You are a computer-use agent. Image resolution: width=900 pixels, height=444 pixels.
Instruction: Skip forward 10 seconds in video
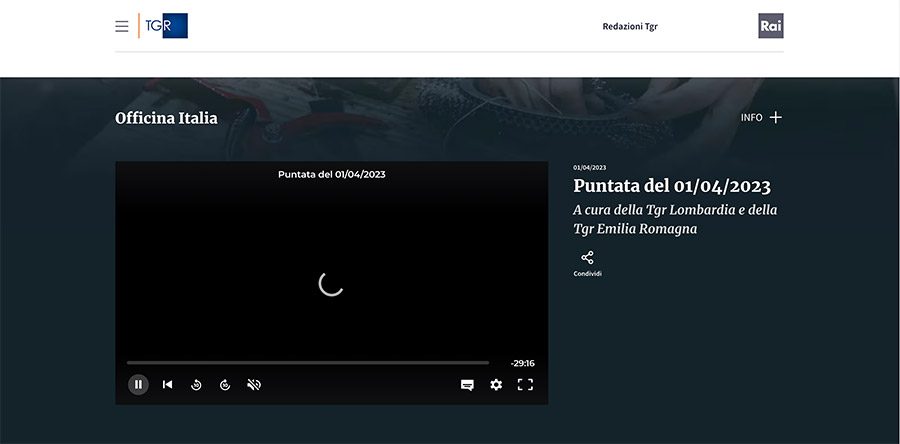[x=225, y=385]
